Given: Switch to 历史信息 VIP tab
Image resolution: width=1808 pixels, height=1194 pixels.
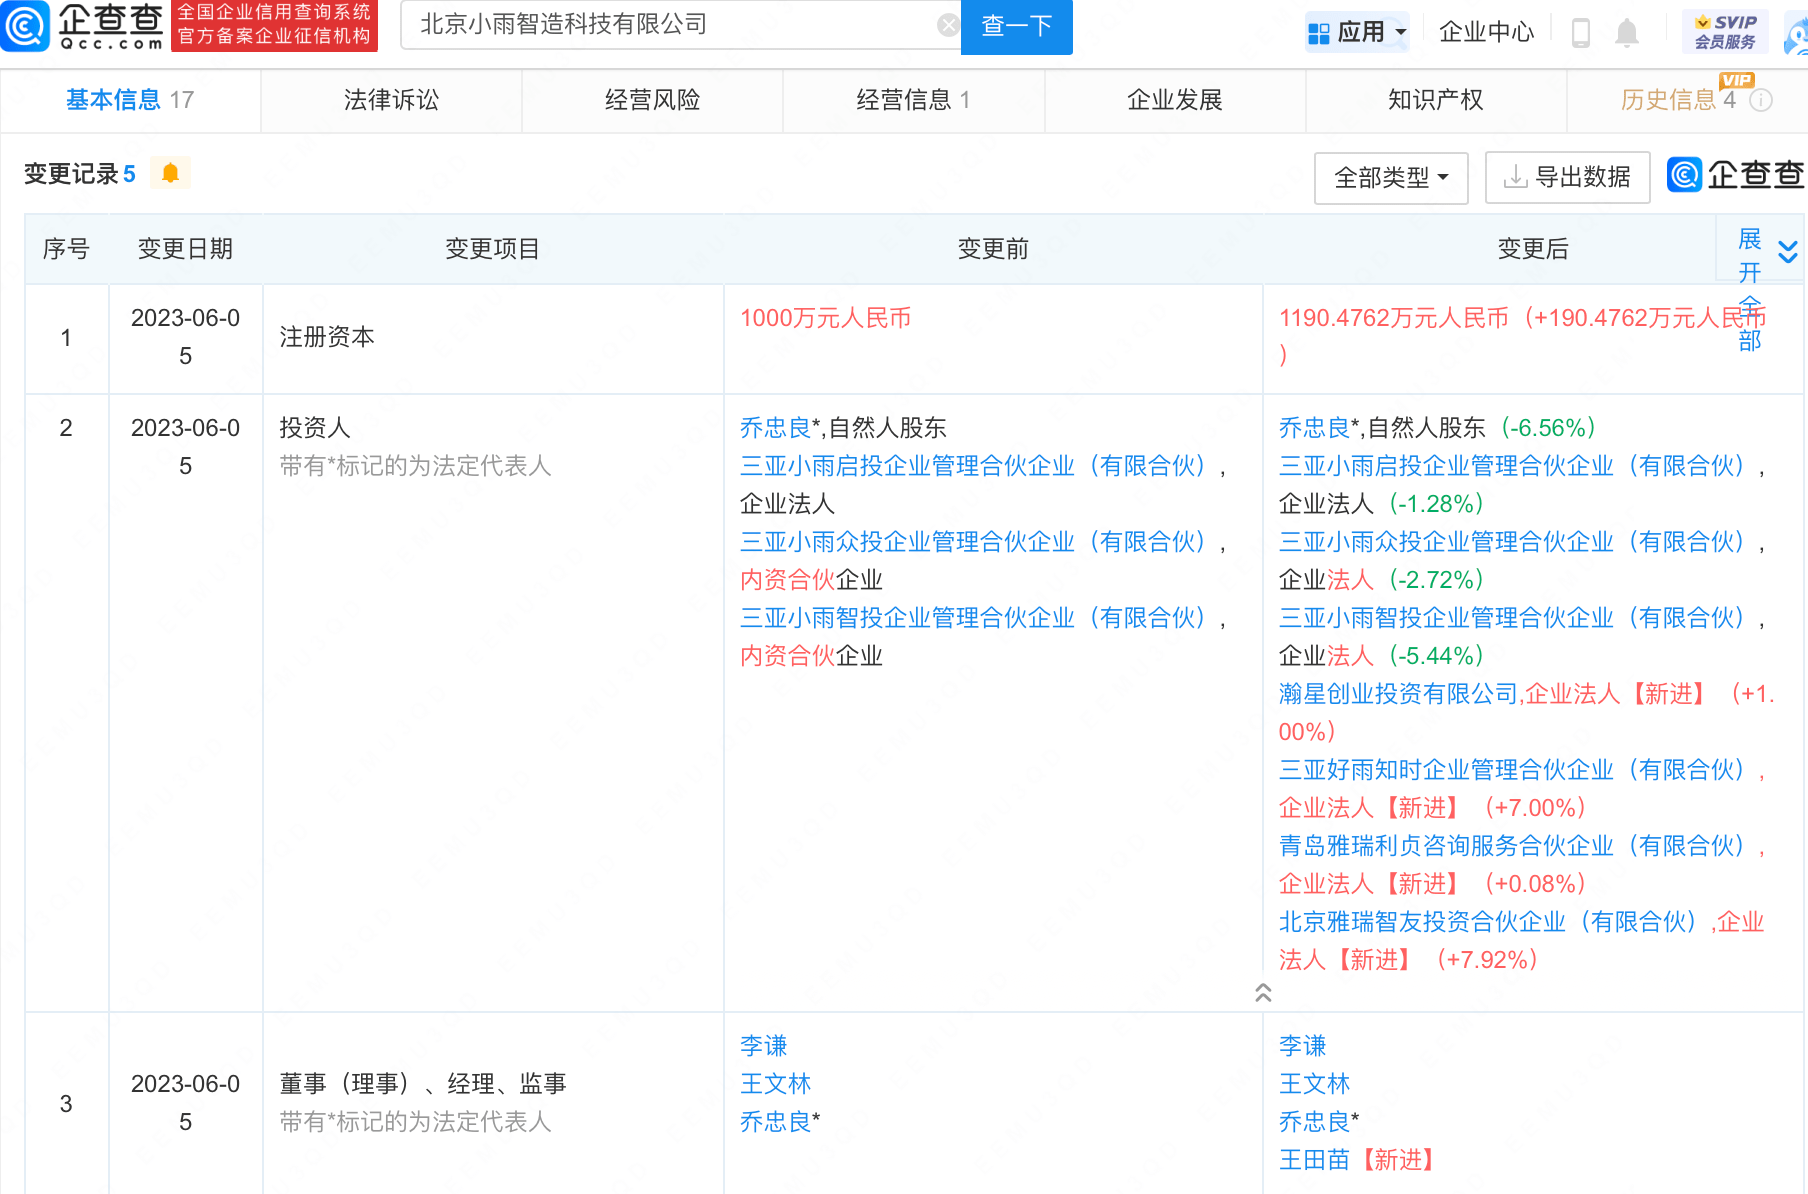Looking at the screenshot, I should (1686, 100).
